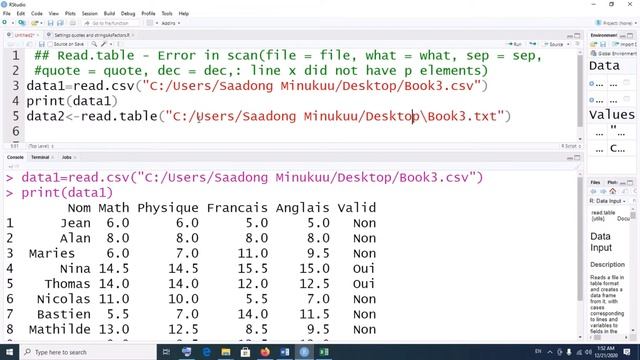Image resolution: width=640 pixels, height=360 pixels.
Task: Open the Tools menu
Action: [x=167, y=13]
